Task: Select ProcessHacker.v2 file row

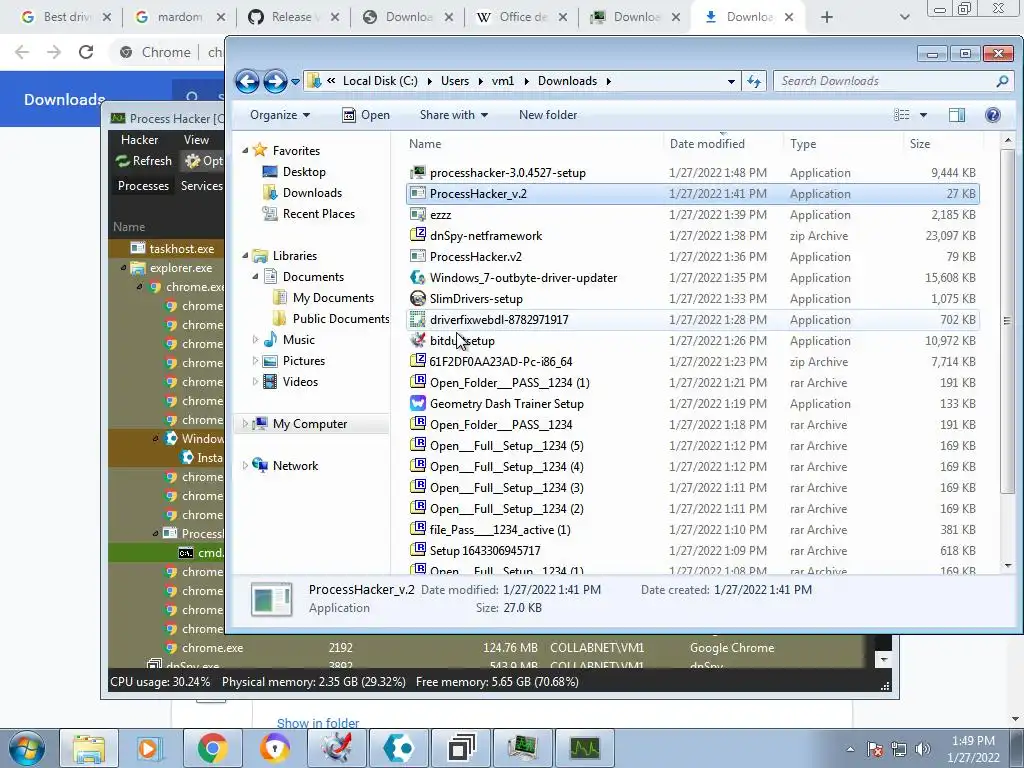Action: click(692, 257)
